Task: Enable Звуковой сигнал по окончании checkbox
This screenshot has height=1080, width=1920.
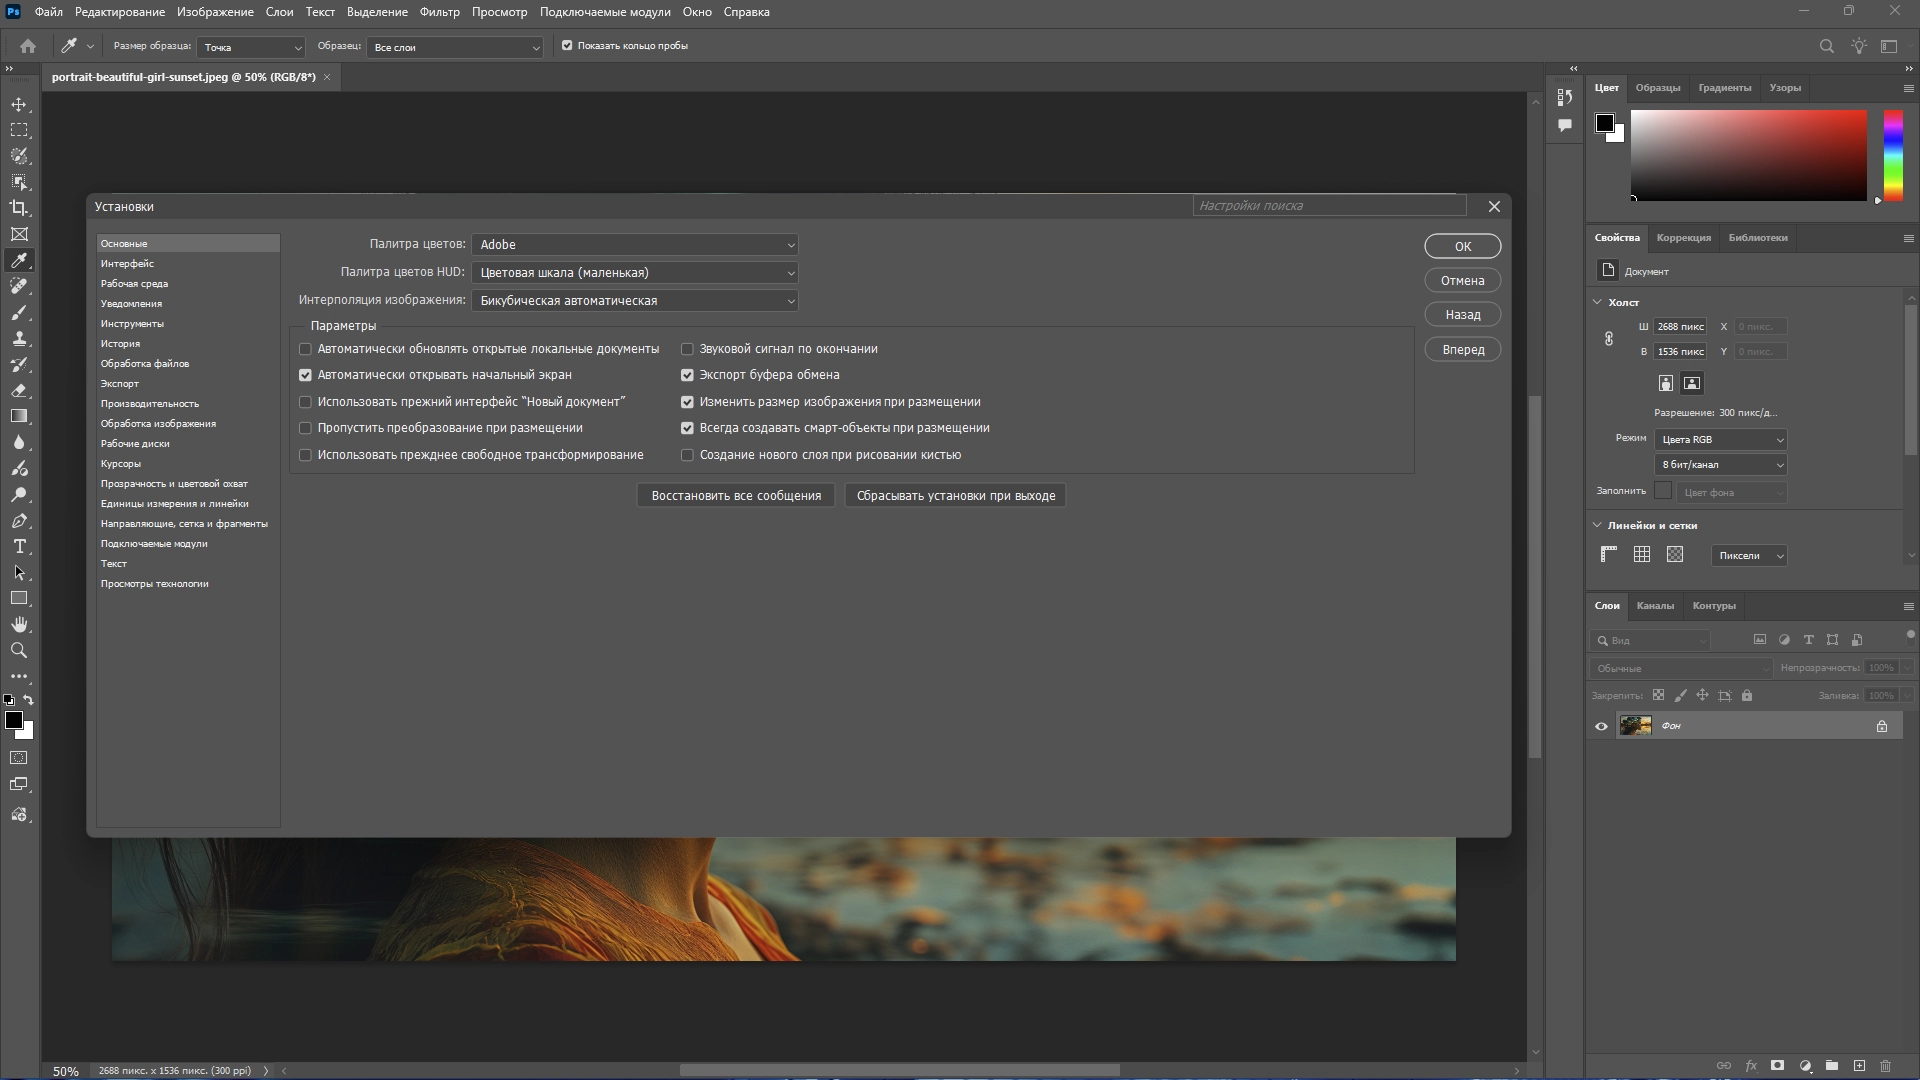Action: (687, 349)
